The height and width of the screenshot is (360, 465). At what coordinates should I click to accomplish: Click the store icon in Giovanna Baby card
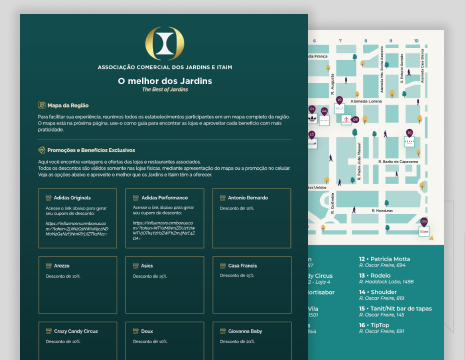coord(223,331)
